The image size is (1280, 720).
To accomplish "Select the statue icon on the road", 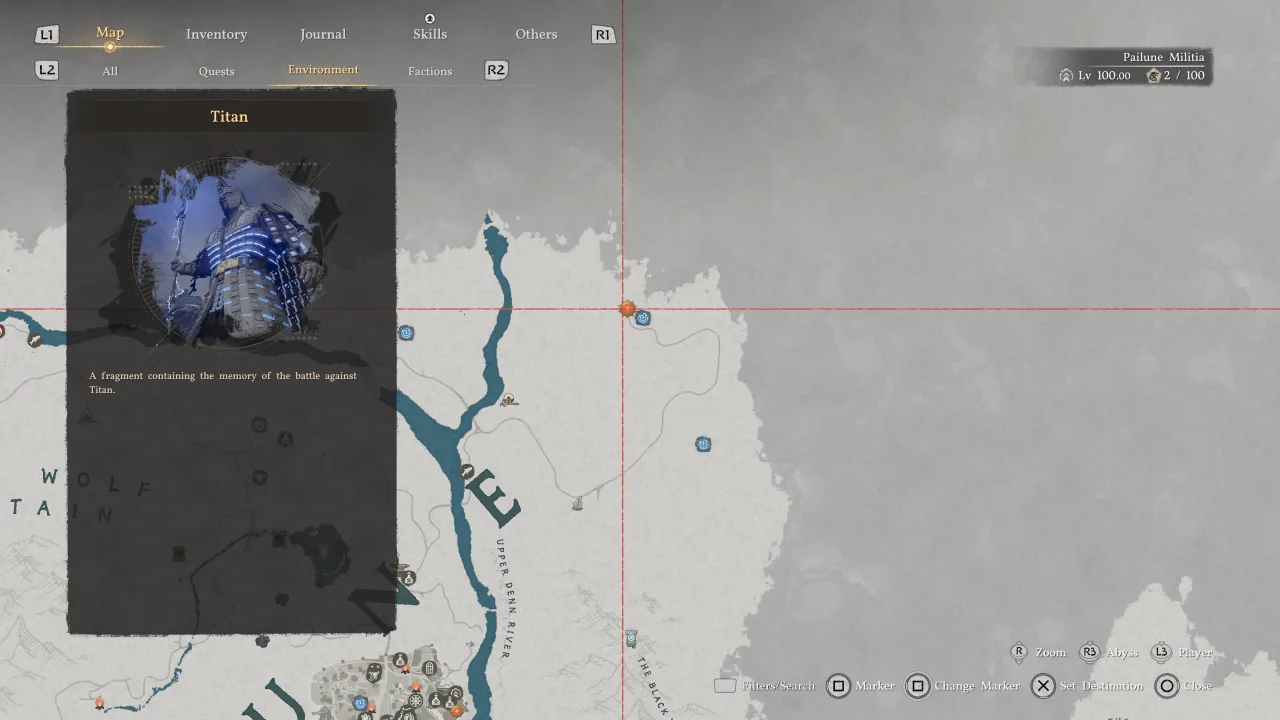I will [578, 504].
